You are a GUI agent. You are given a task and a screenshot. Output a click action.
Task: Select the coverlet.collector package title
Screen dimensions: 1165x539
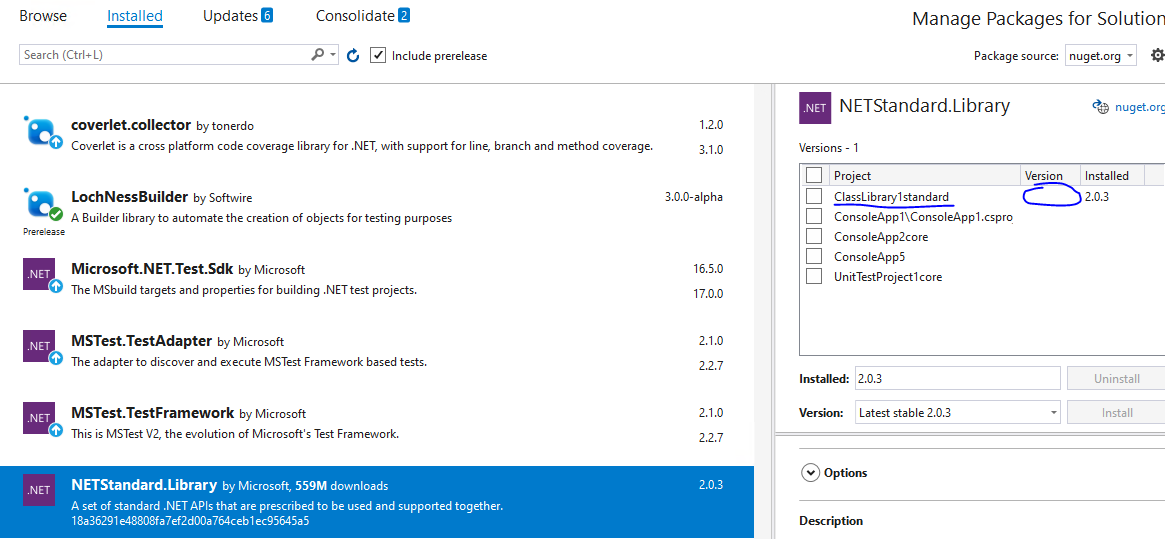131,125
